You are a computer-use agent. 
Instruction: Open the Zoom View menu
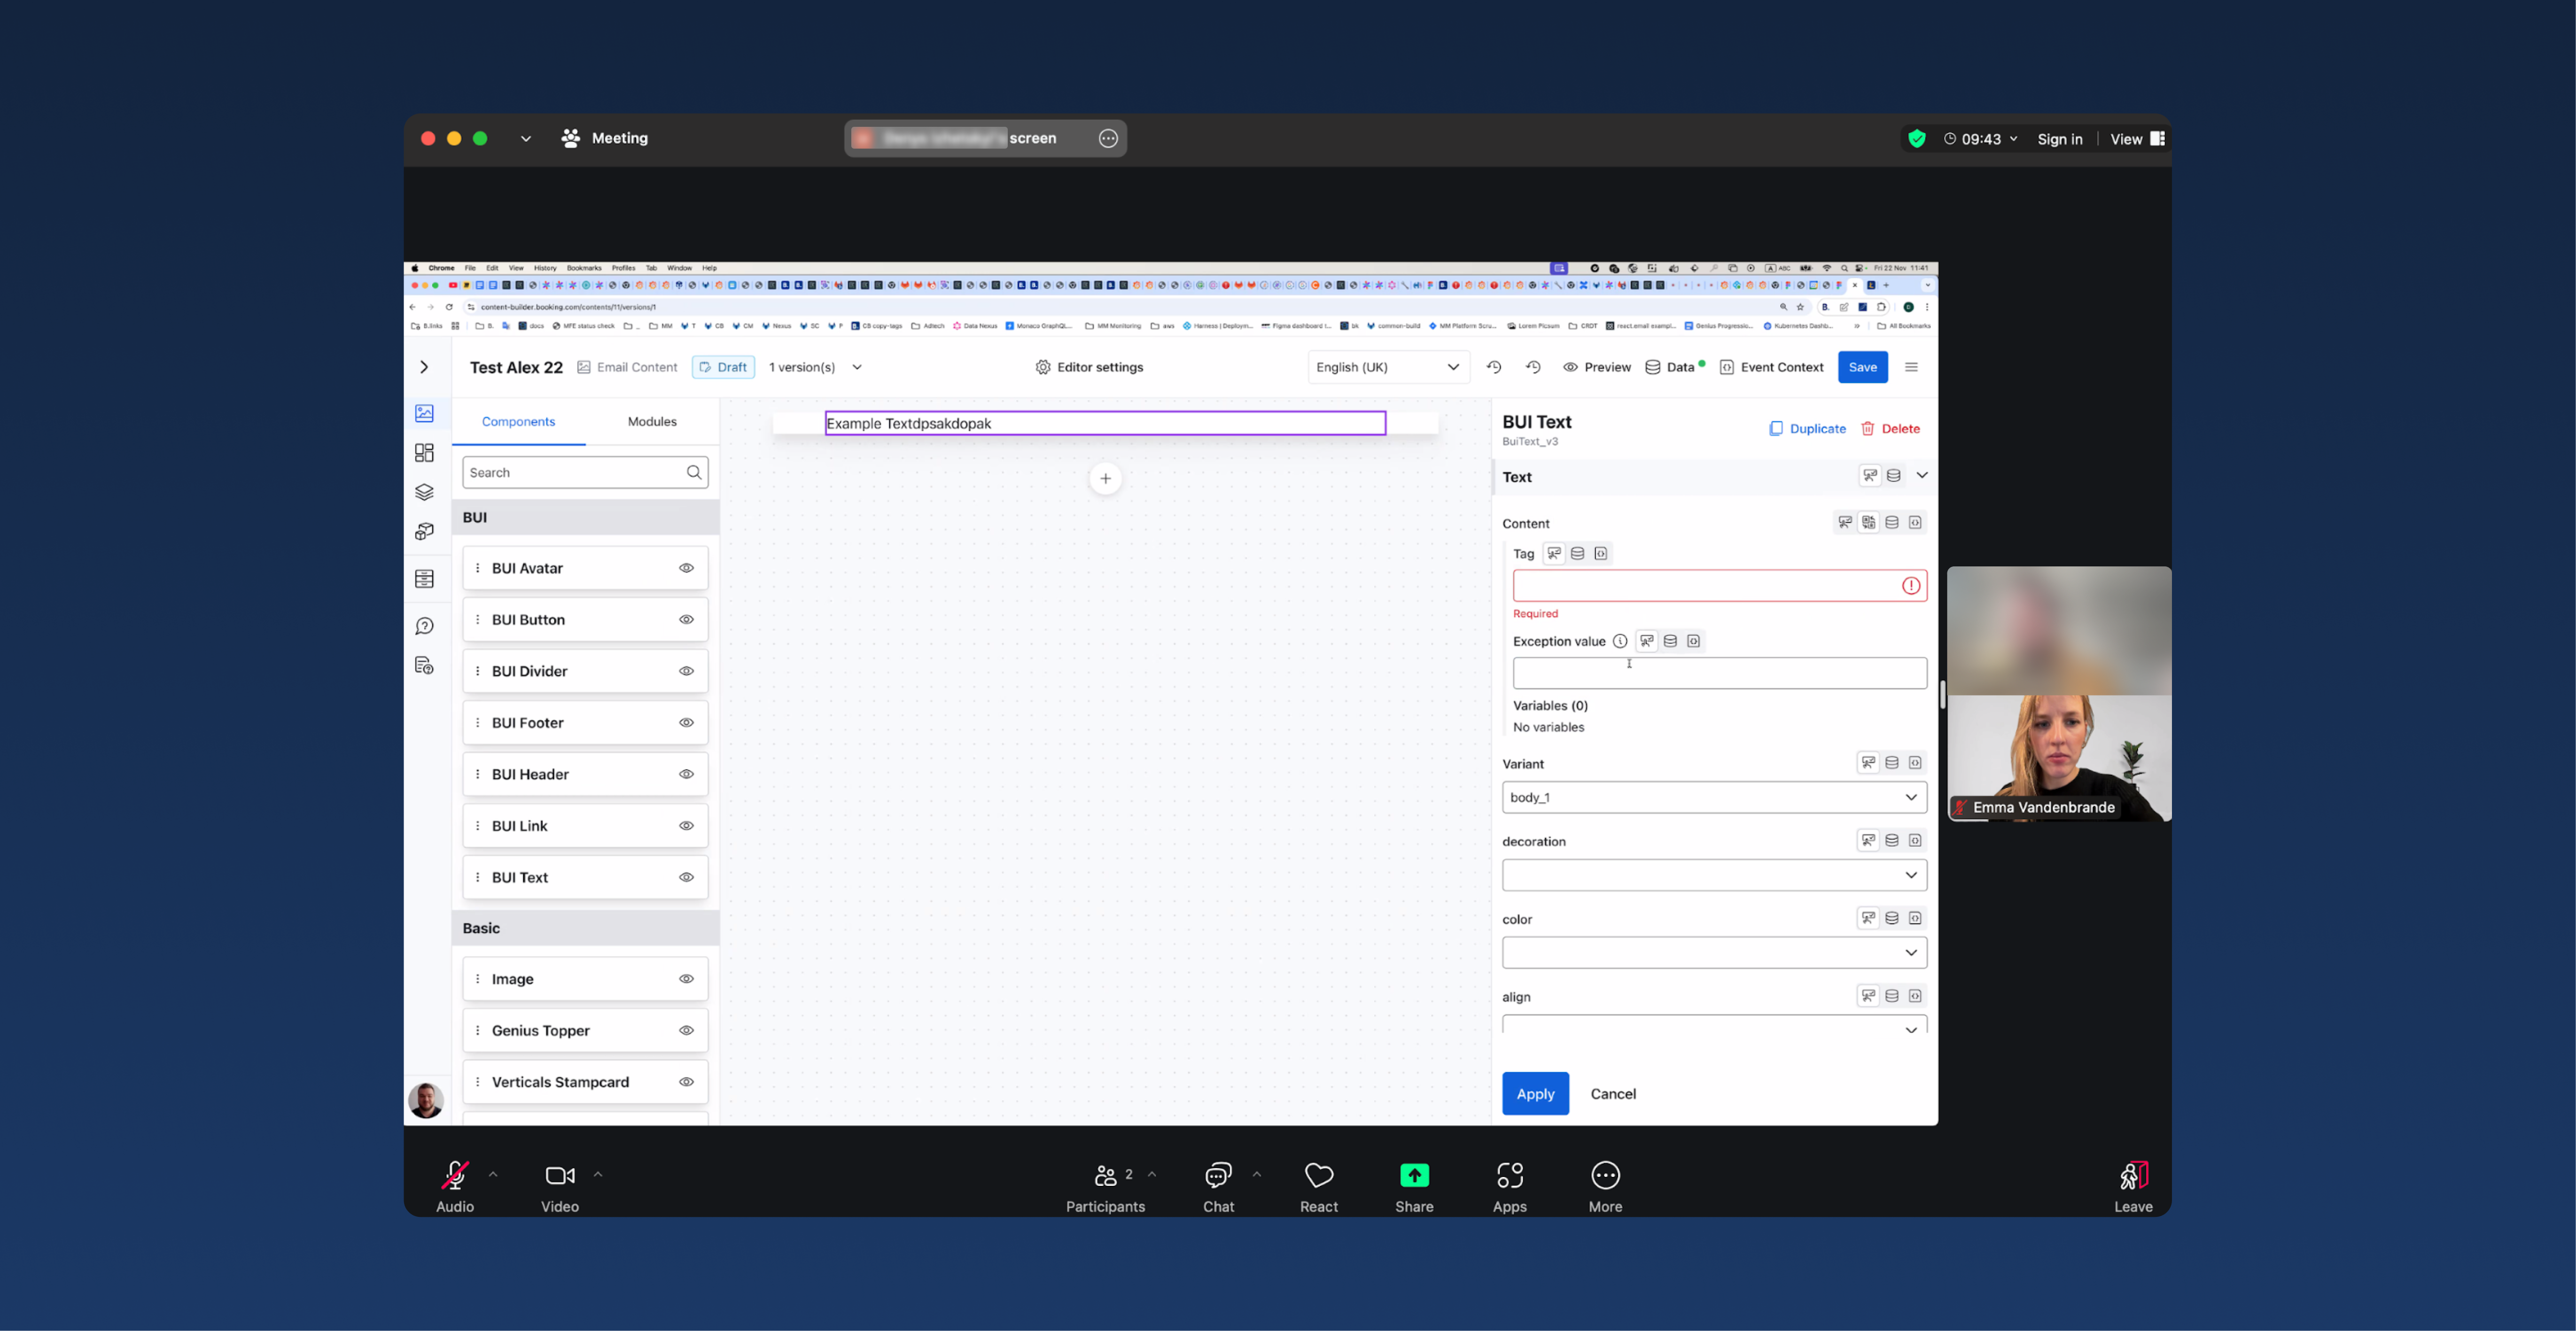[2137, 139]
